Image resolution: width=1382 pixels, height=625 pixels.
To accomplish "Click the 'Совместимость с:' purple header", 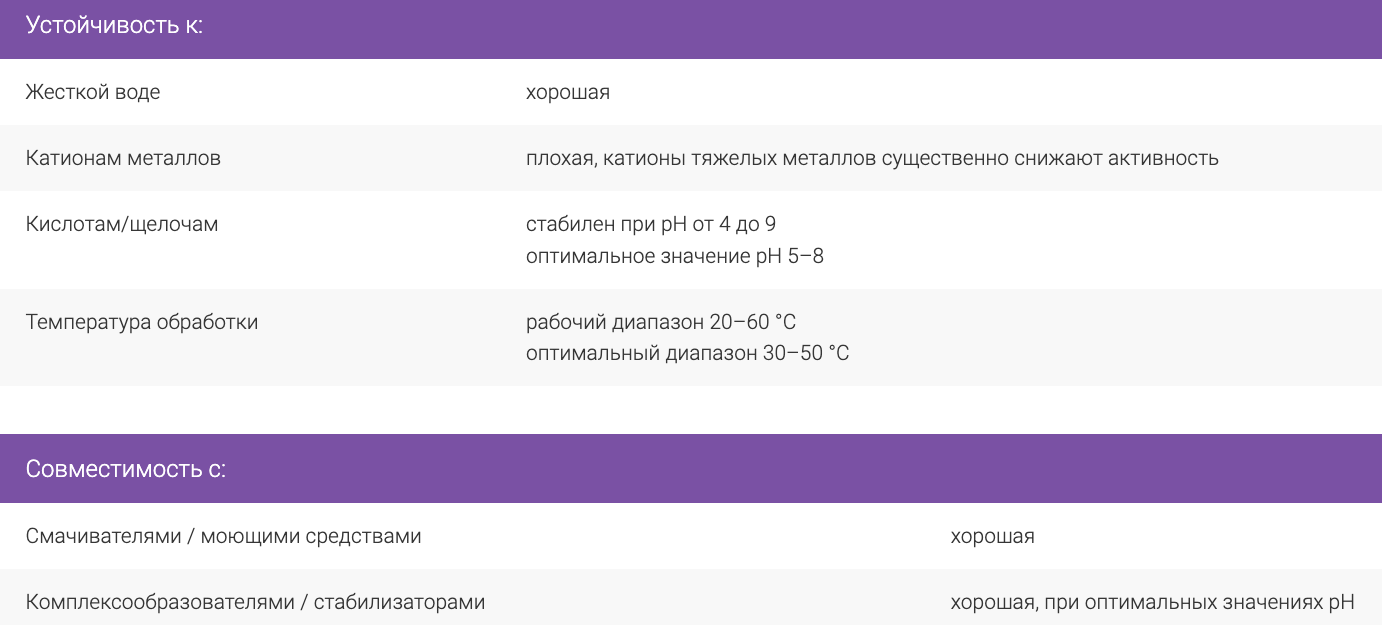I will pyautogui.click(x=126, y=469).
